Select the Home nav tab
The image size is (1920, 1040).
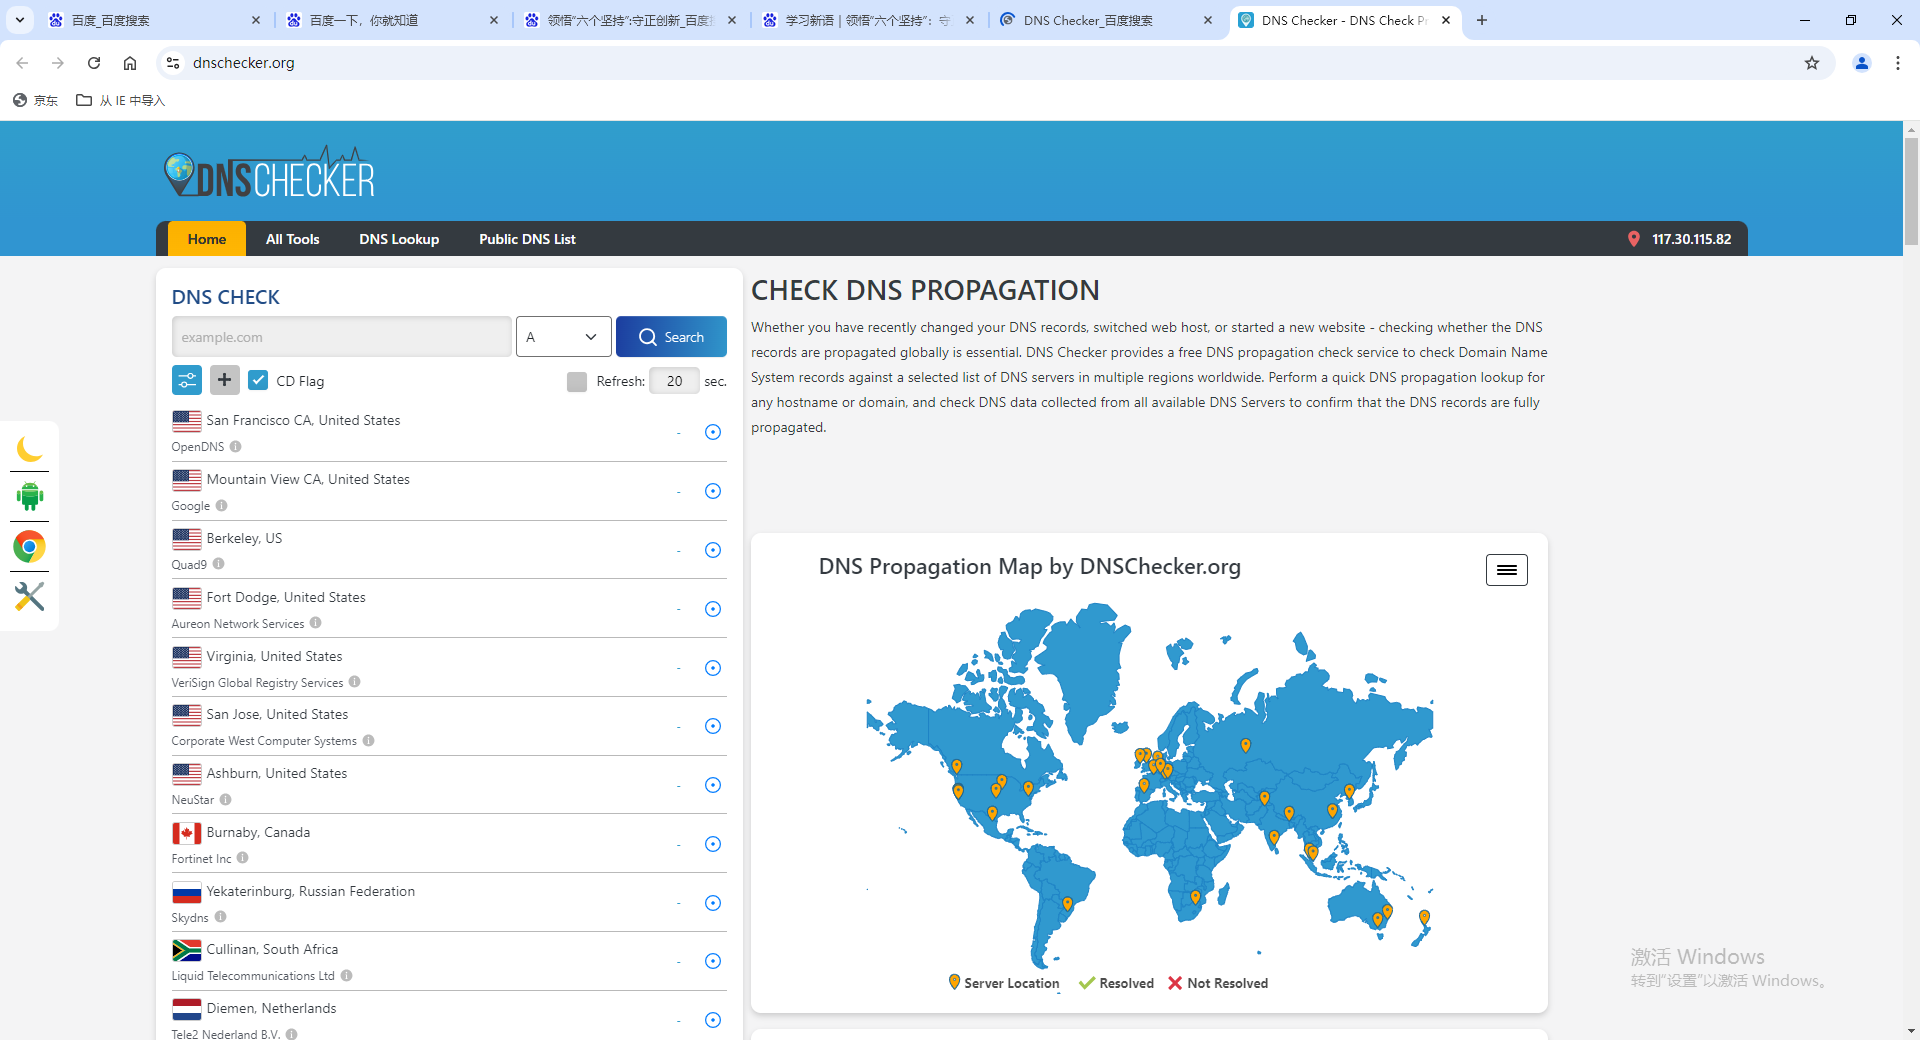pos(207,239)
